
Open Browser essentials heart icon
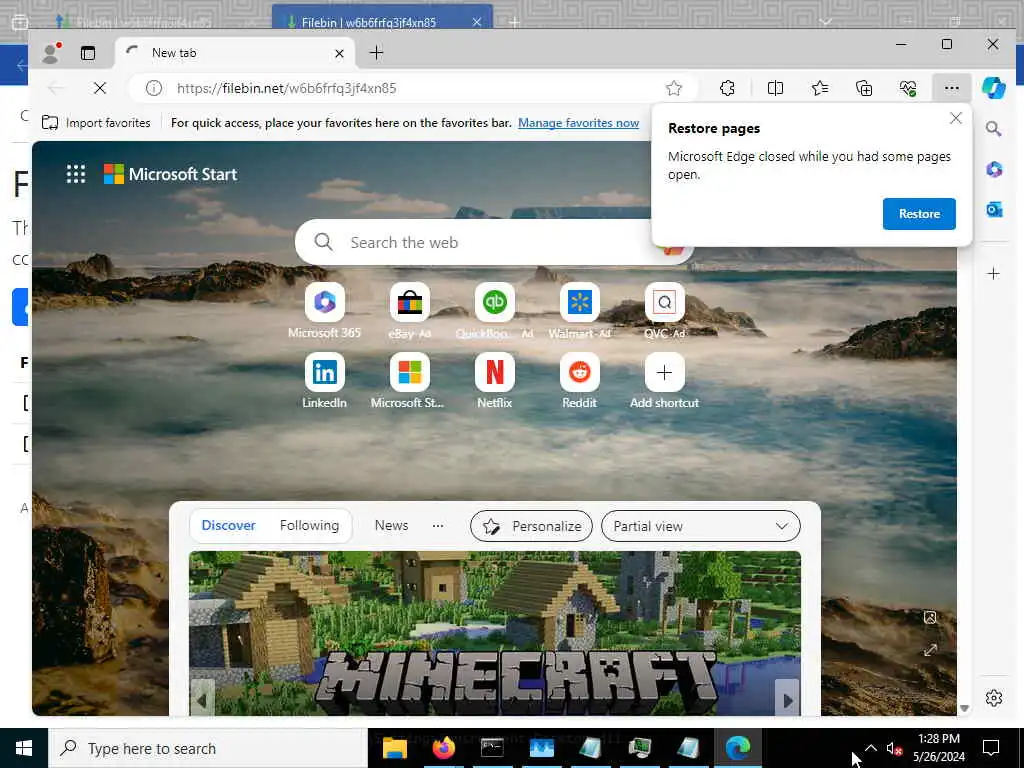[x=908, y=88]
